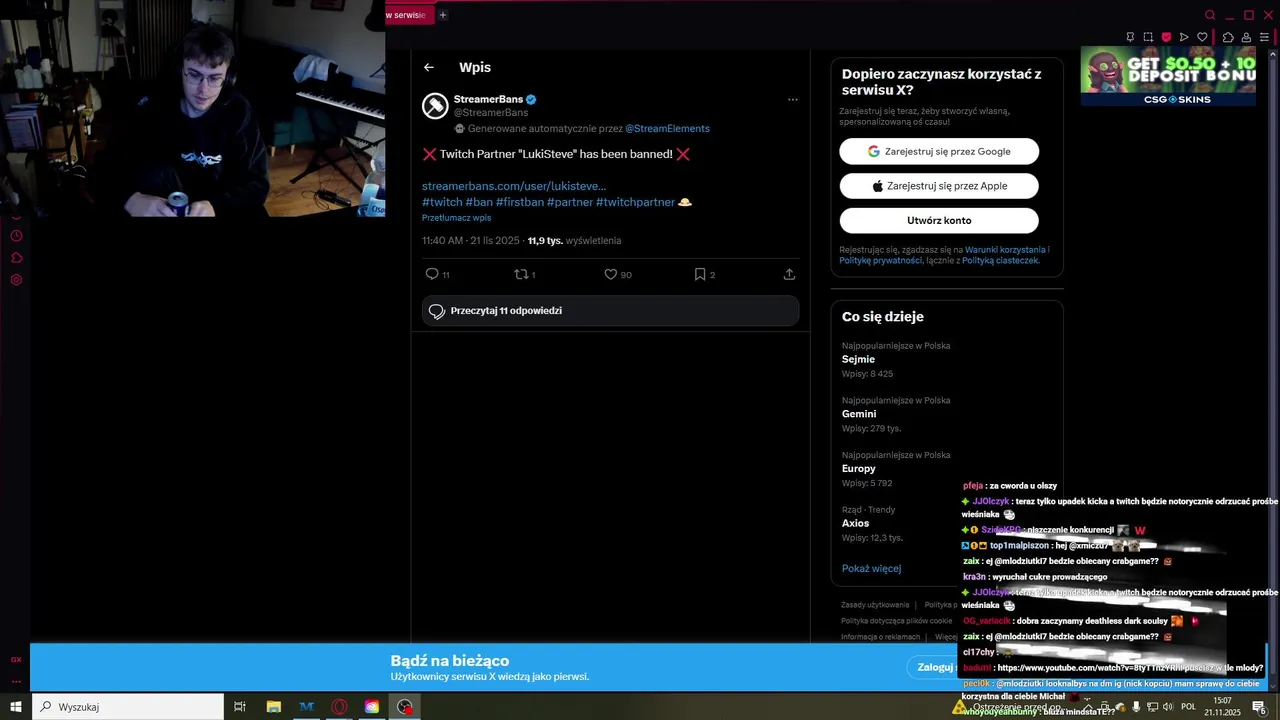Open the taskbar clock showing 15:07
The width and height of the screenshot is (1280, 720).
(1222, 707)
